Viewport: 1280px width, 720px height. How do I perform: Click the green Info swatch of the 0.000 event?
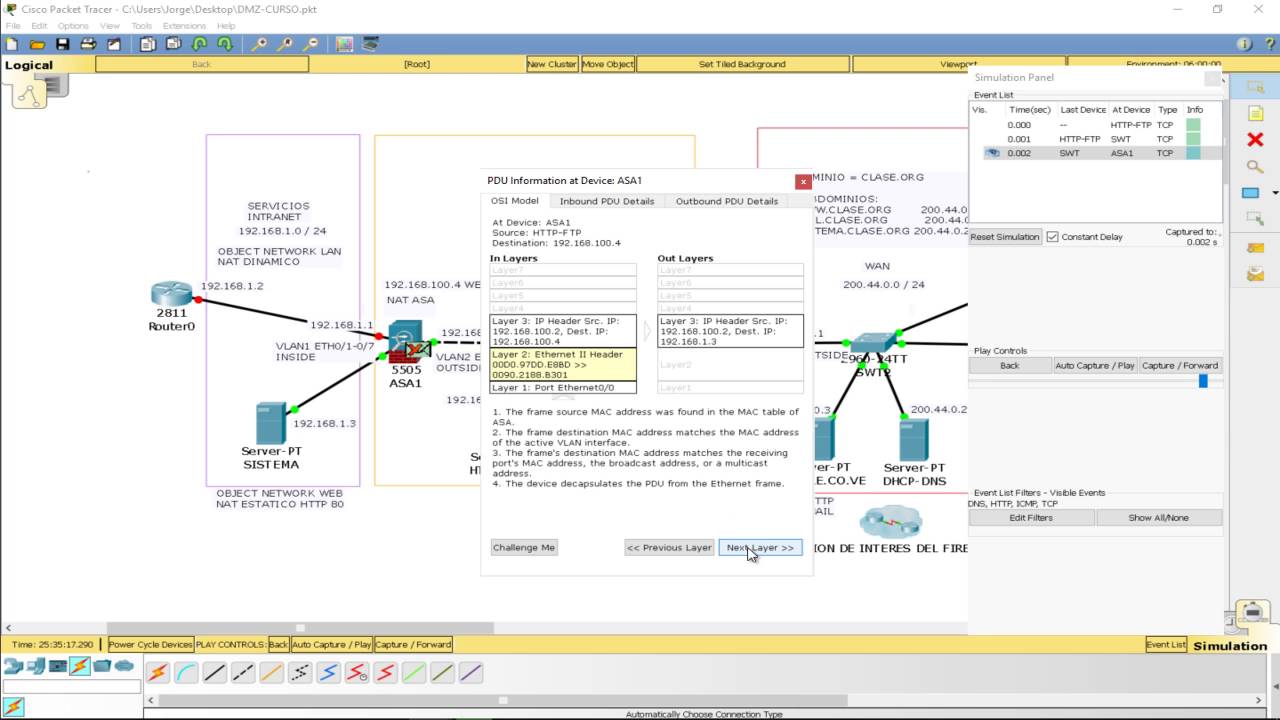[1193, 125]
